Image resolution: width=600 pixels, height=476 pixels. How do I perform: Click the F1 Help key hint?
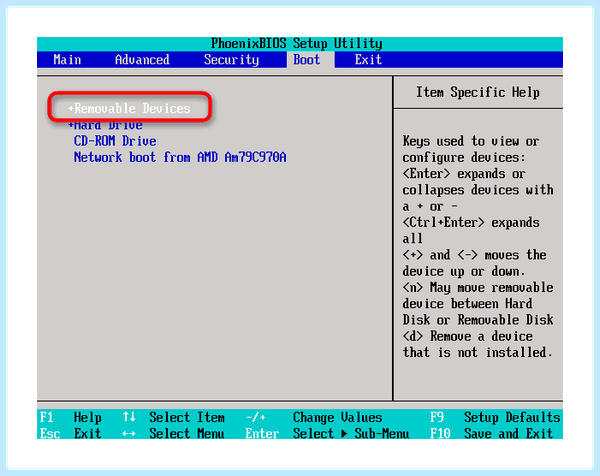[x=71, y=417]
